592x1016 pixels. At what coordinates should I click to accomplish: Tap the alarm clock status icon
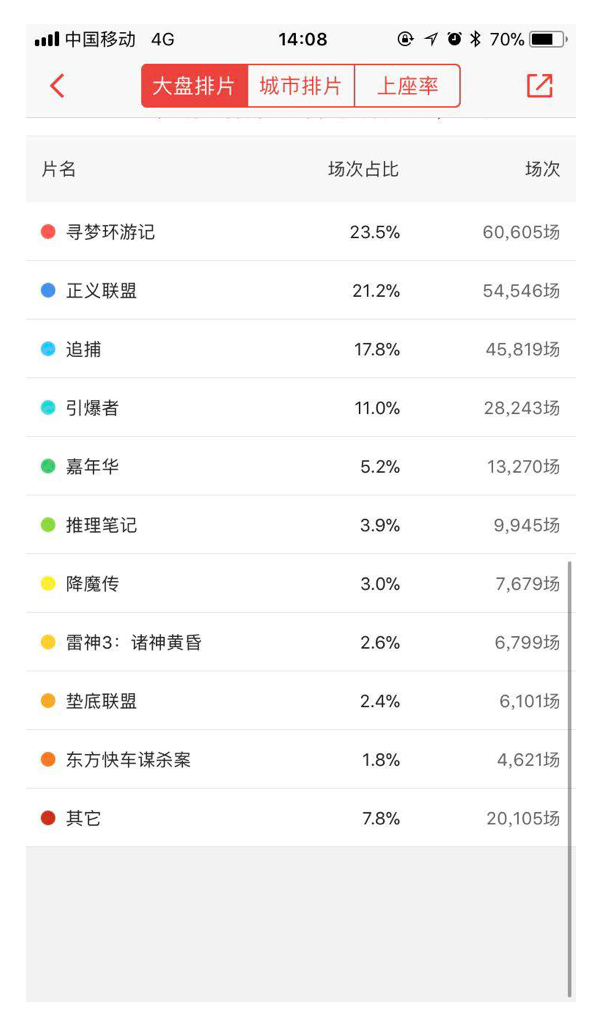455,39
